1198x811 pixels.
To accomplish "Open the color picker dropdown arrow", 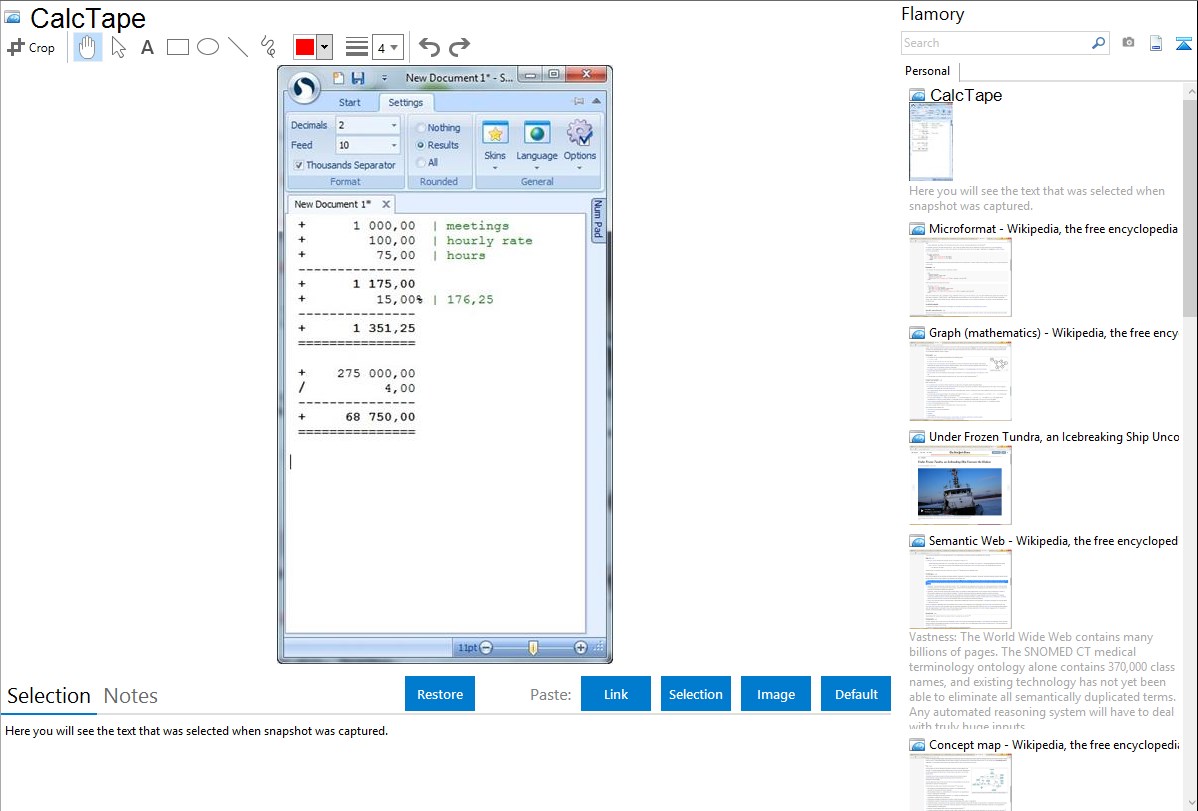I will click(325, 47).
